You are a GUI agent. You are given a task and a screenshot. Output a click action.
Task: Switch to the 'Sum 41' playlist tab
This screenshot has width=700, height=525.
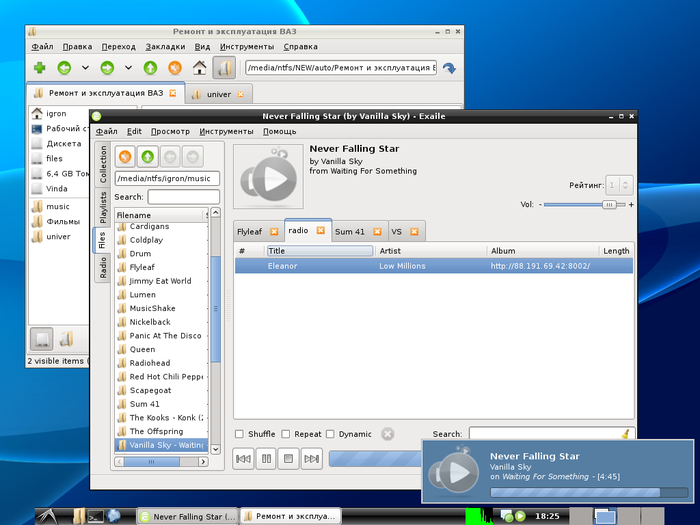coord(350,232)
